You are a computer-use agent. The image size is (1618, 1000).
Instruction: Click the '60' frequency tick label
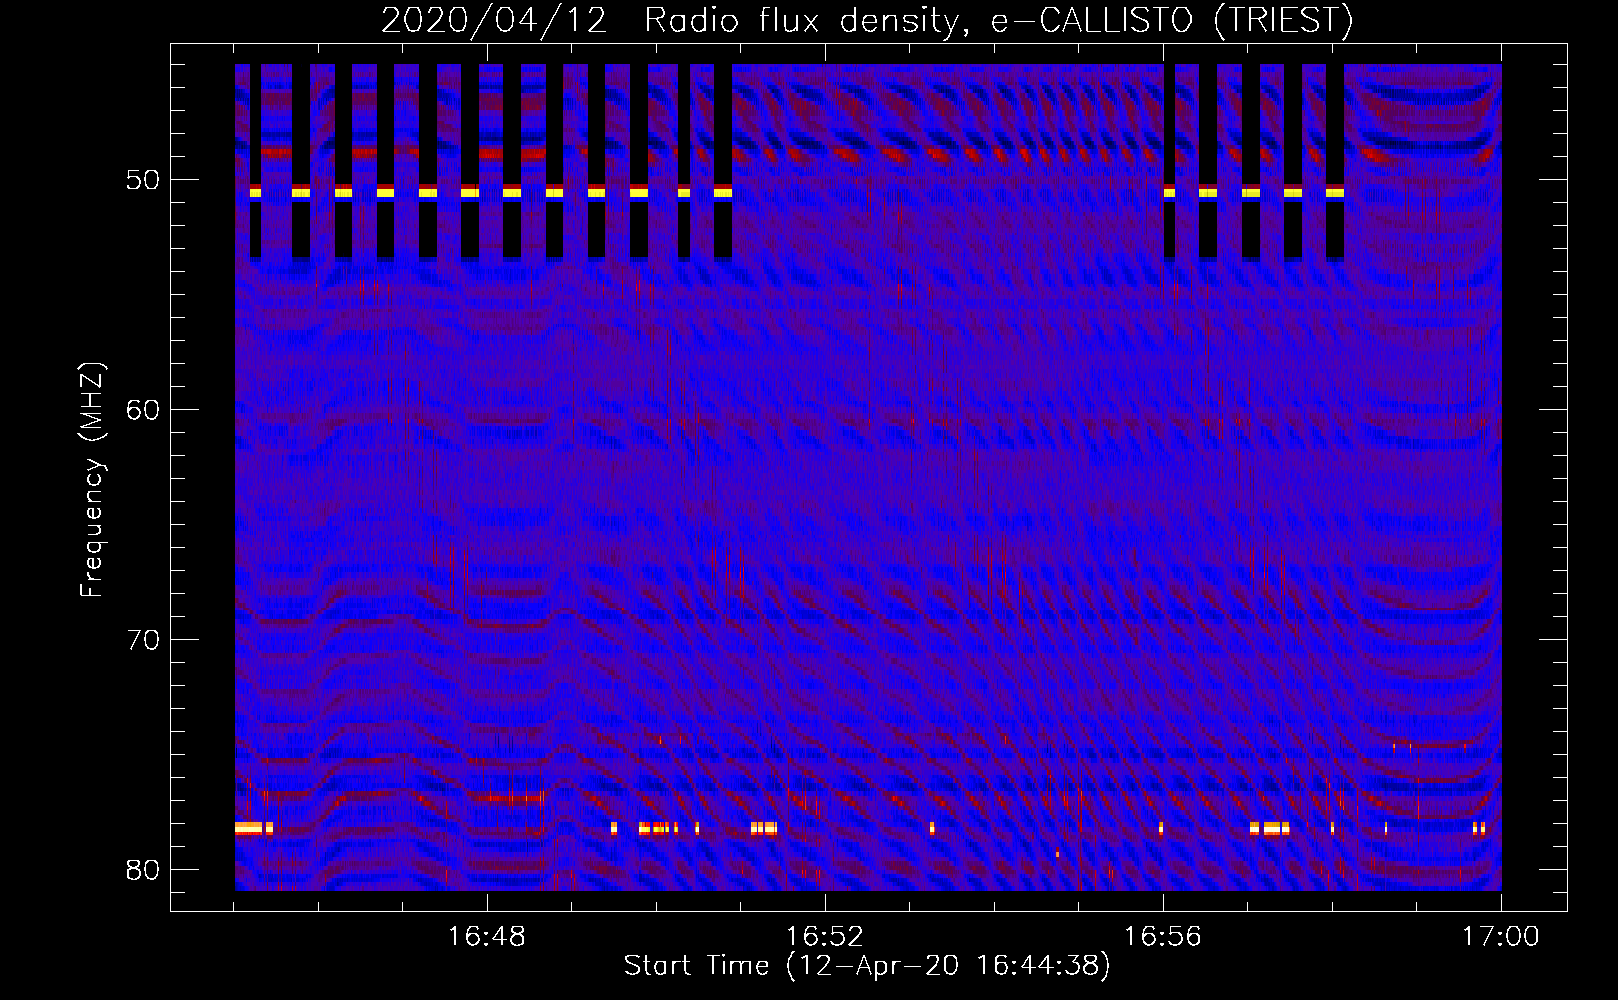click(144, 410)
